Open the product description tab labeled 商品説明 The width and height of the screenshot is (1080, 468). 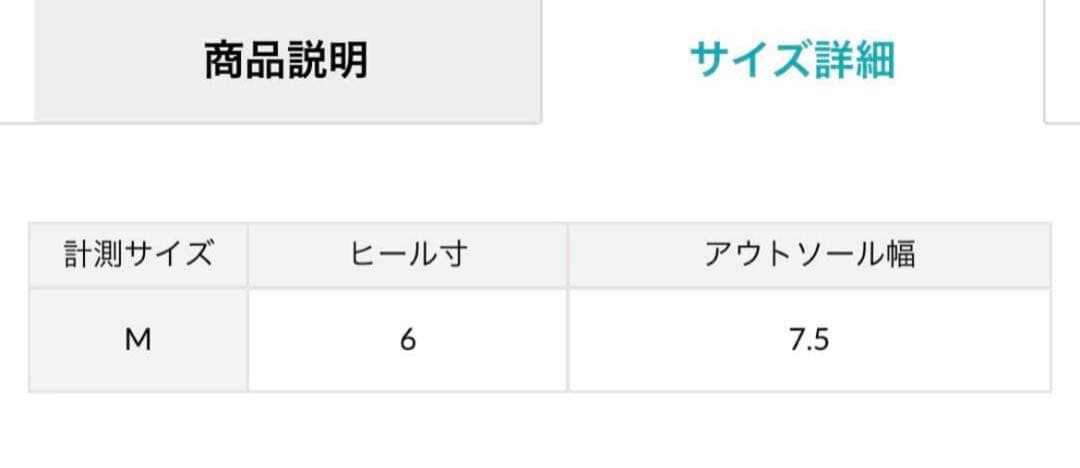tap(287, 60)
